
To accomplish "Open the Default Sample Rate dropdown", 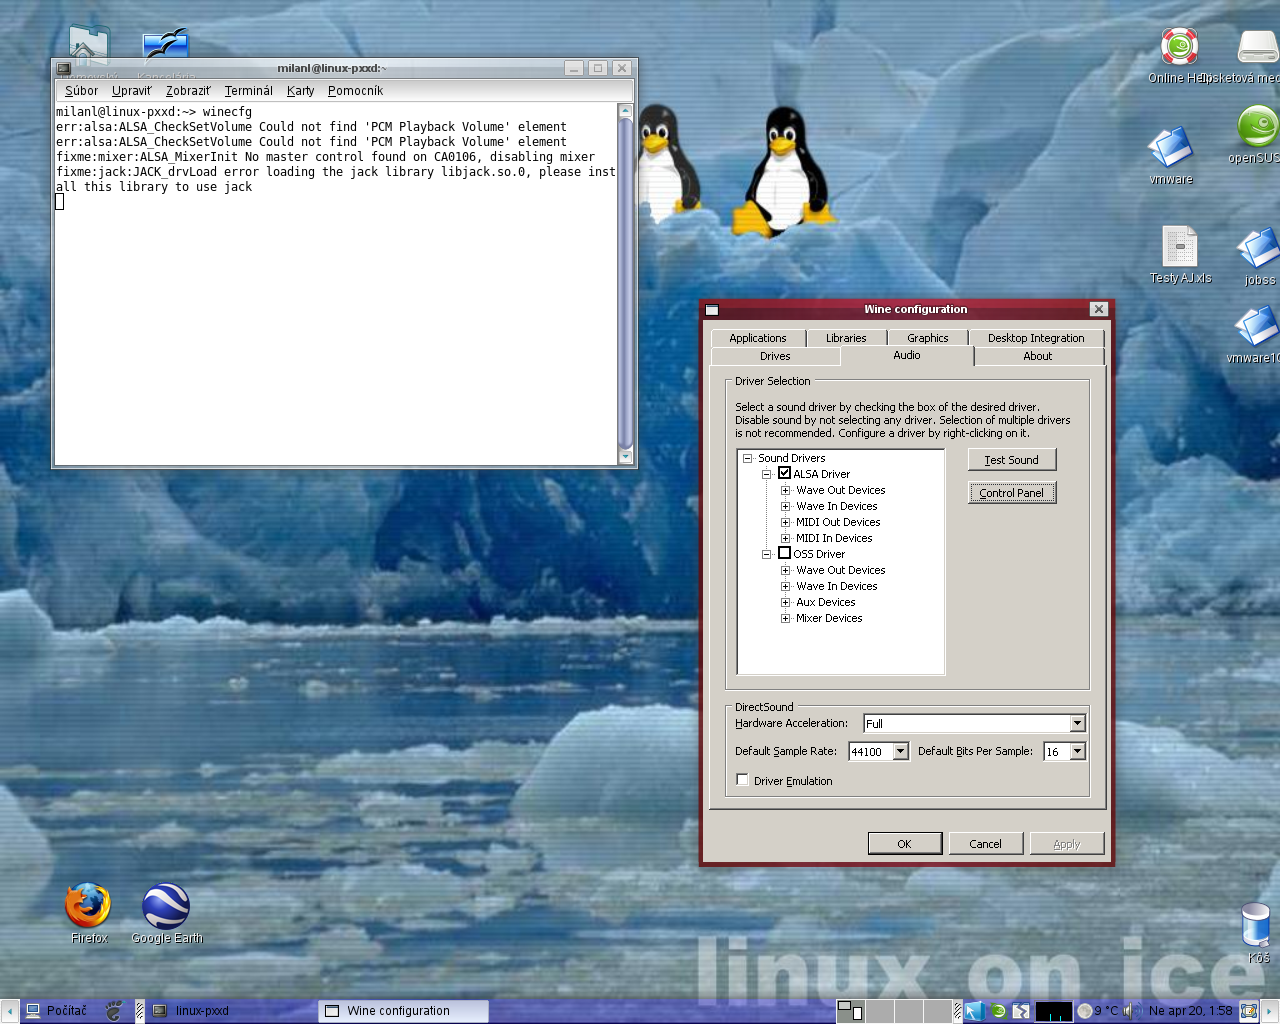I will tap(900, 751).
